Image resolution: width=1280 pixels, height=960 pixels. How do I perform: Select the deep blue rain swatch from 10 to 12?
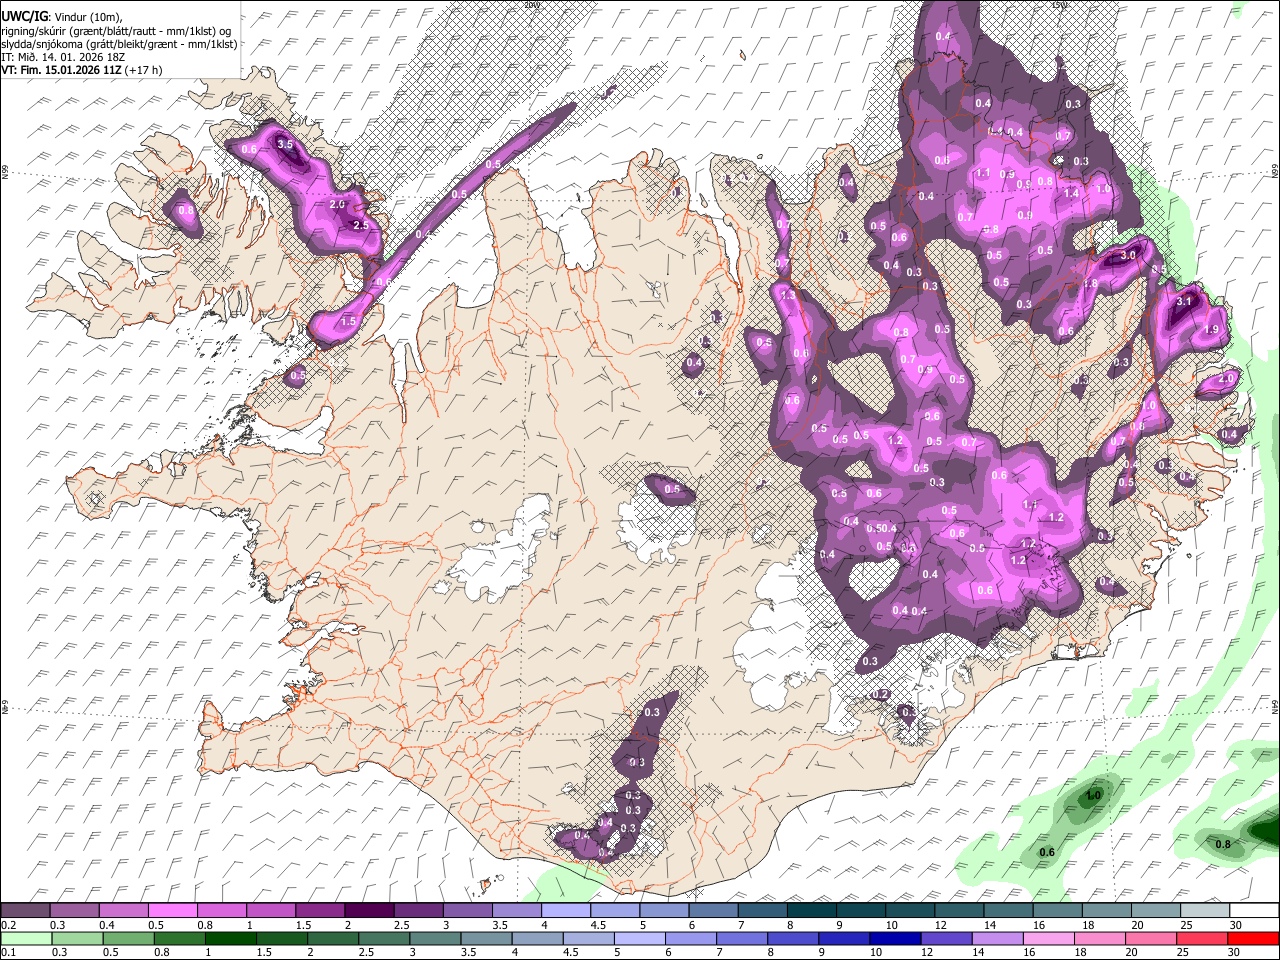pyautogui.click(x=896, y=938)
